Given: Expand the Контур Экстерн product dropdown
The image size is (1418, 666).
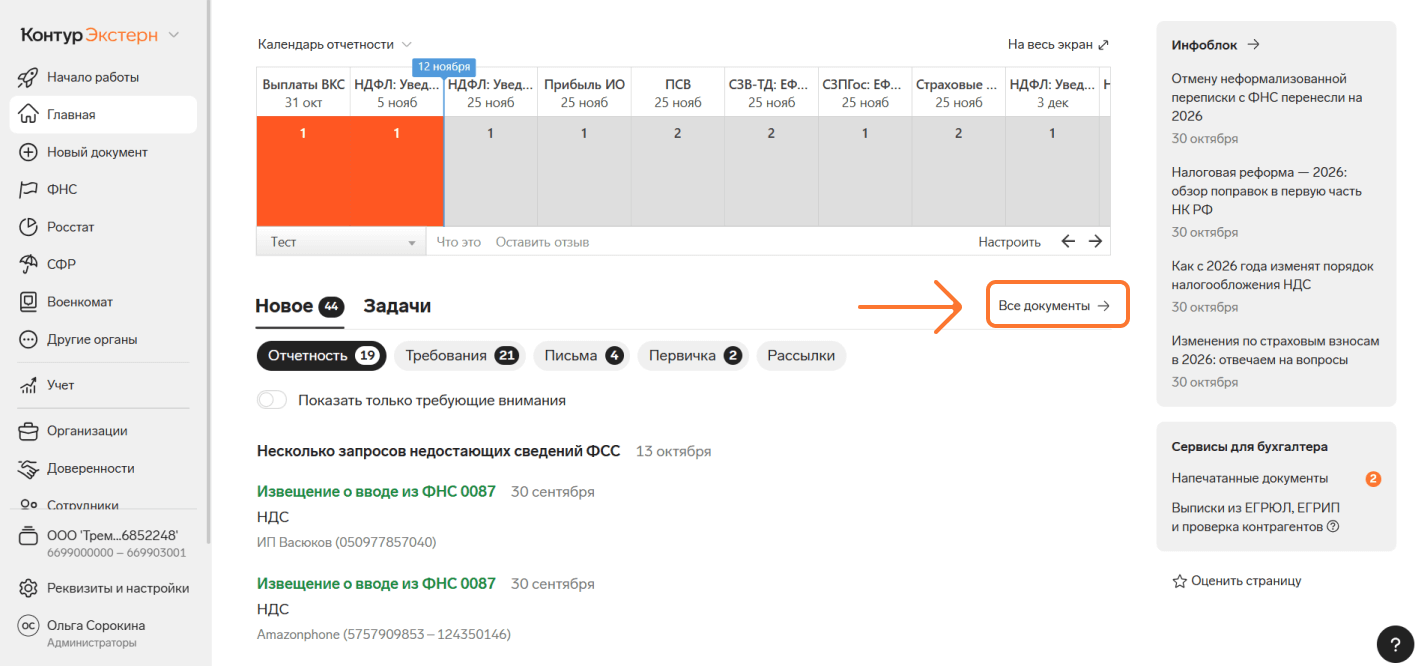Looking at the screenshot, I should [x=174, y=35].
